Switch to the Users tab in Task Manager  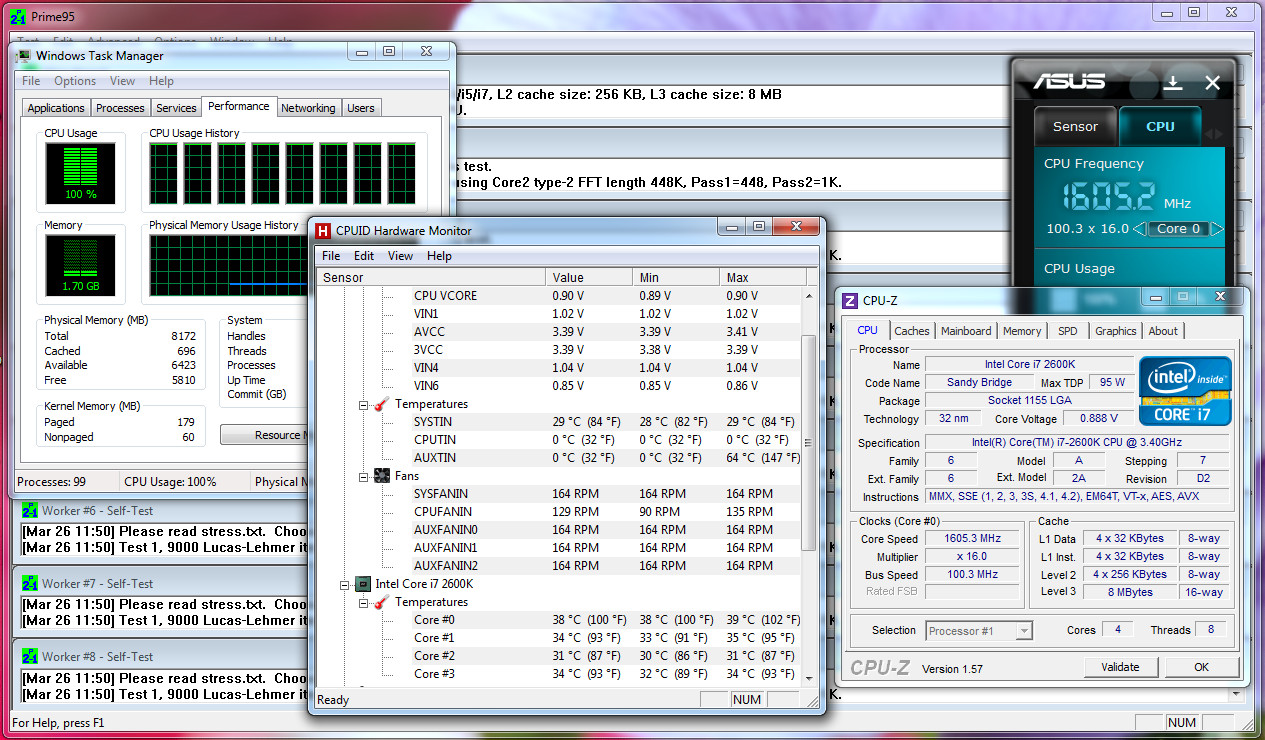361,108
